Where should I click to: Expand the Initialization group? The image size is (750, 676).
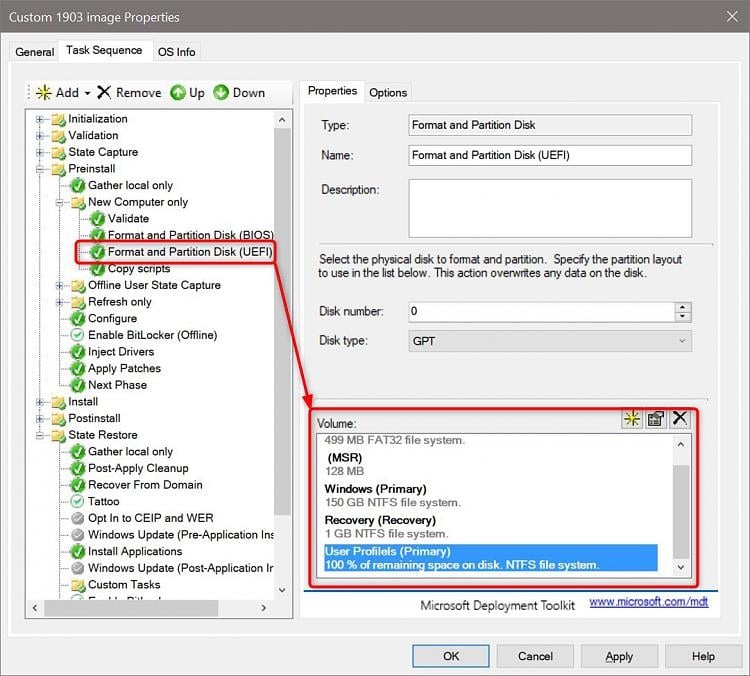click(40, 119)
